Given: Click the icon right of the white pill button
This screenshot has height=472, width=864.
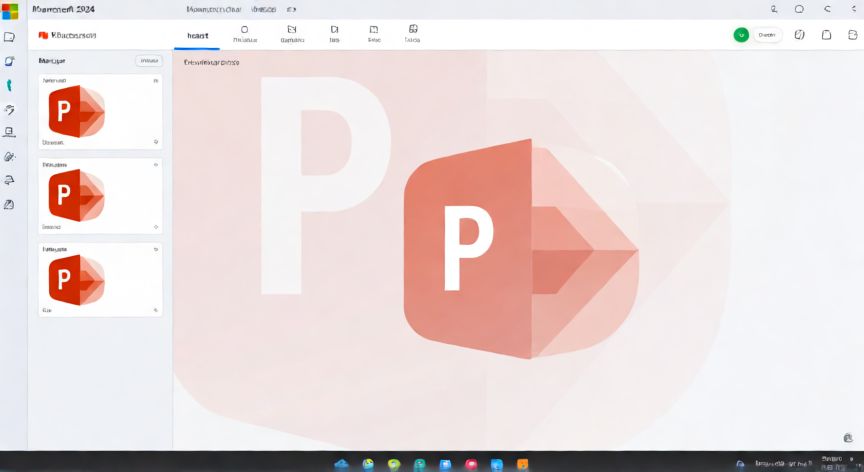Looking at the screenshot, I should (x=799, y=35).
